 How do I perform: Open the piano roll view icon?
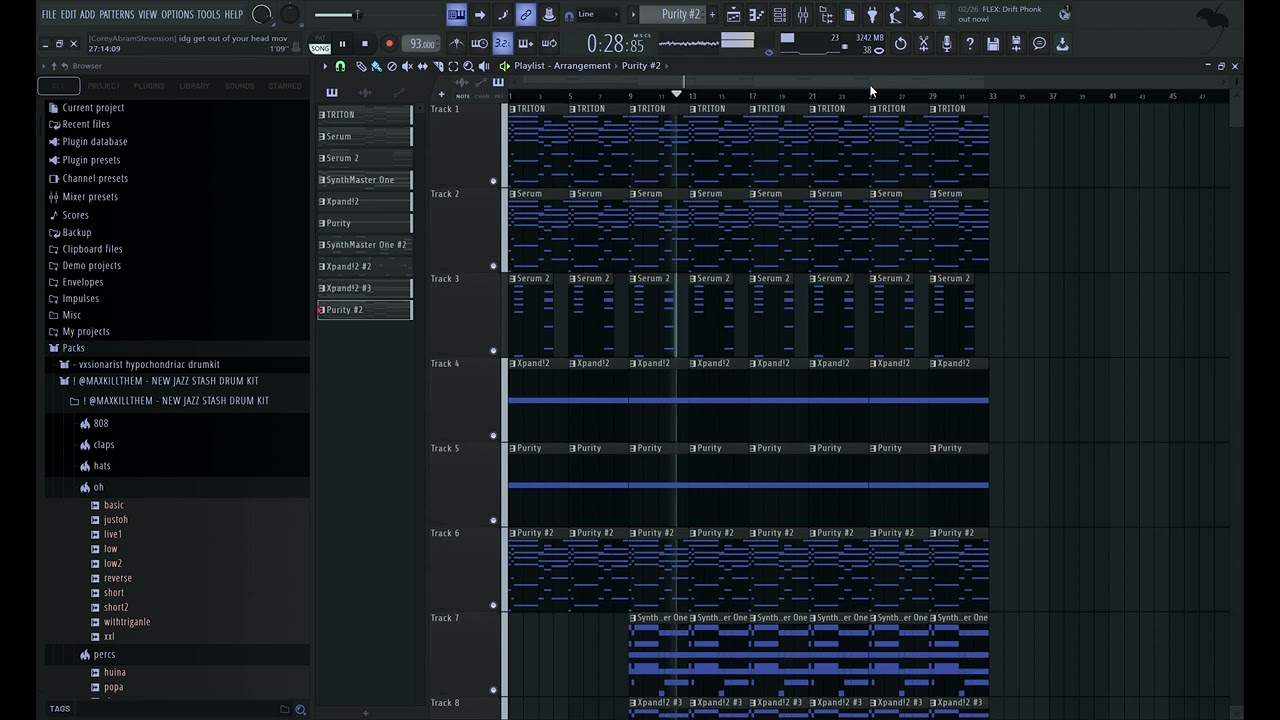tap(756, 15)
